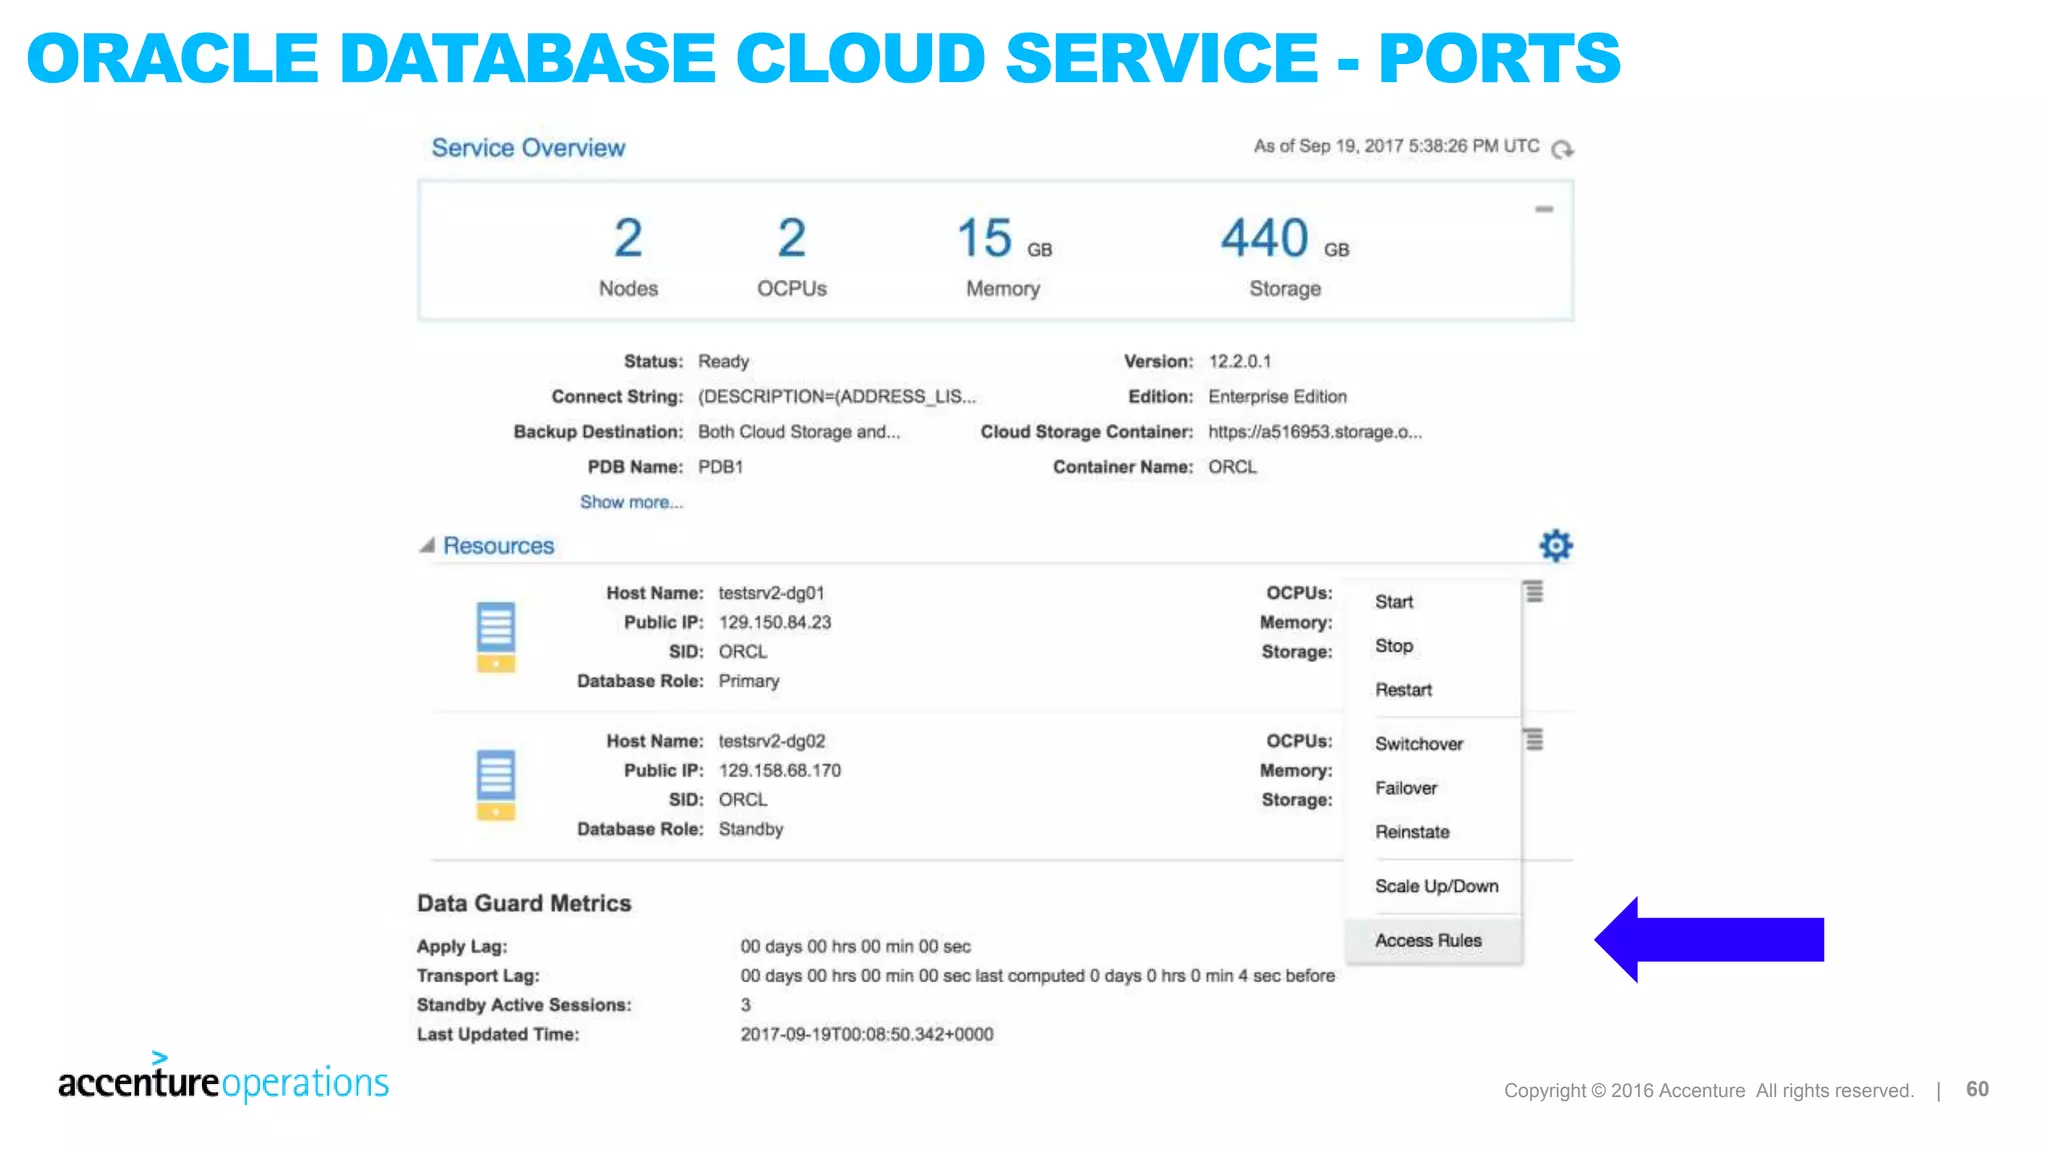Select Start from the node menu
2048x1152 pixels.
click(x=1394, y=602)
